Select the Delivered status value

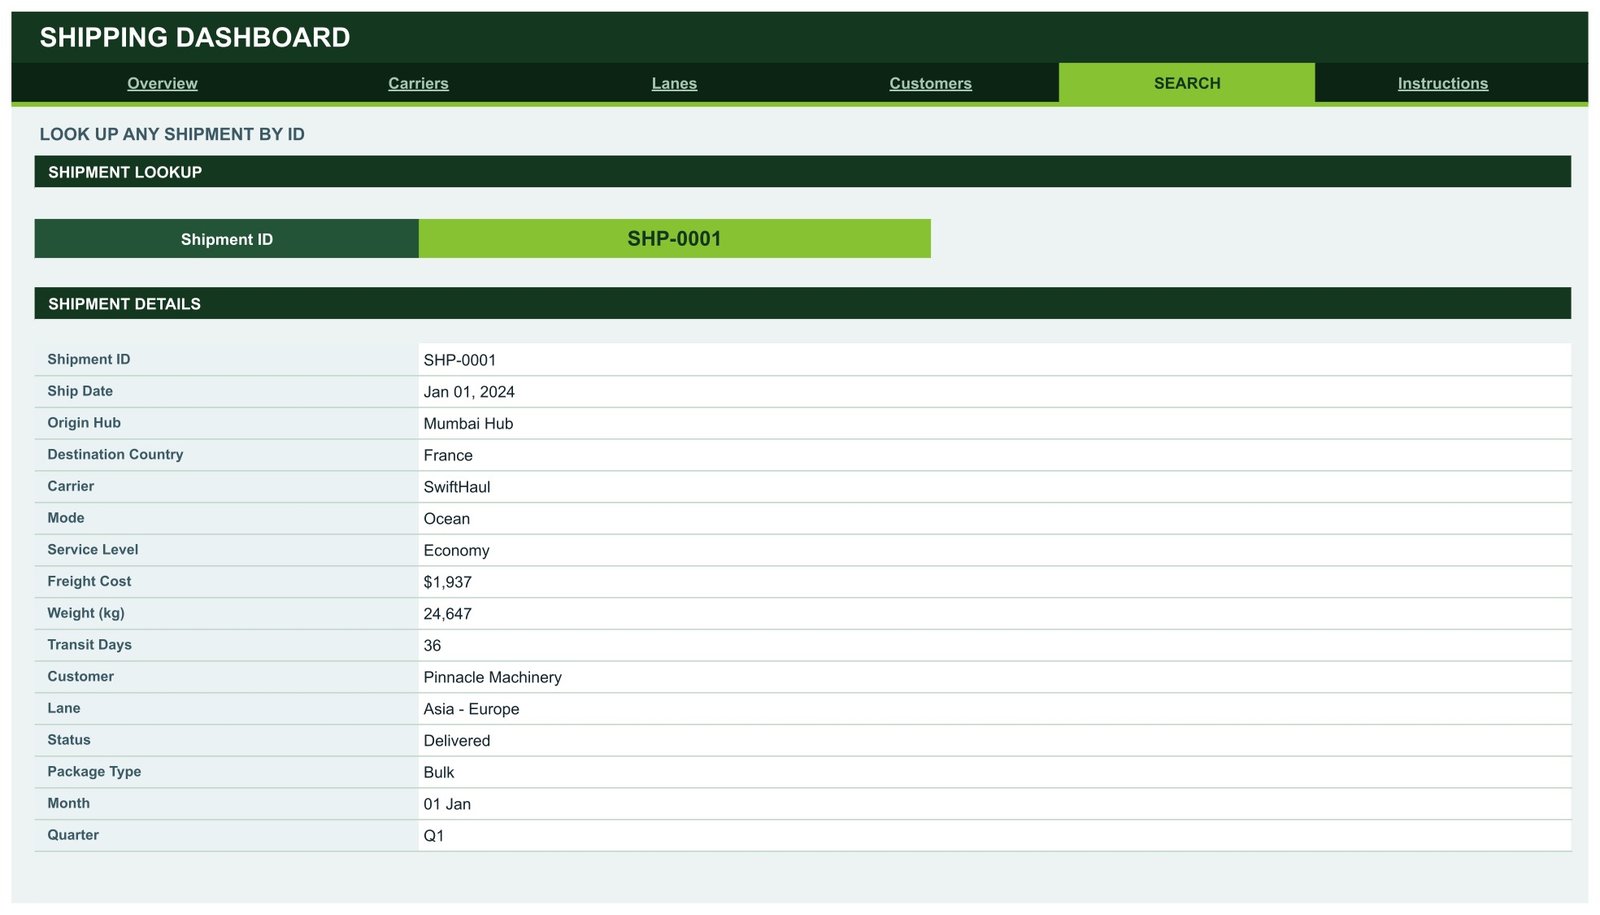click(x=457, y=741)
